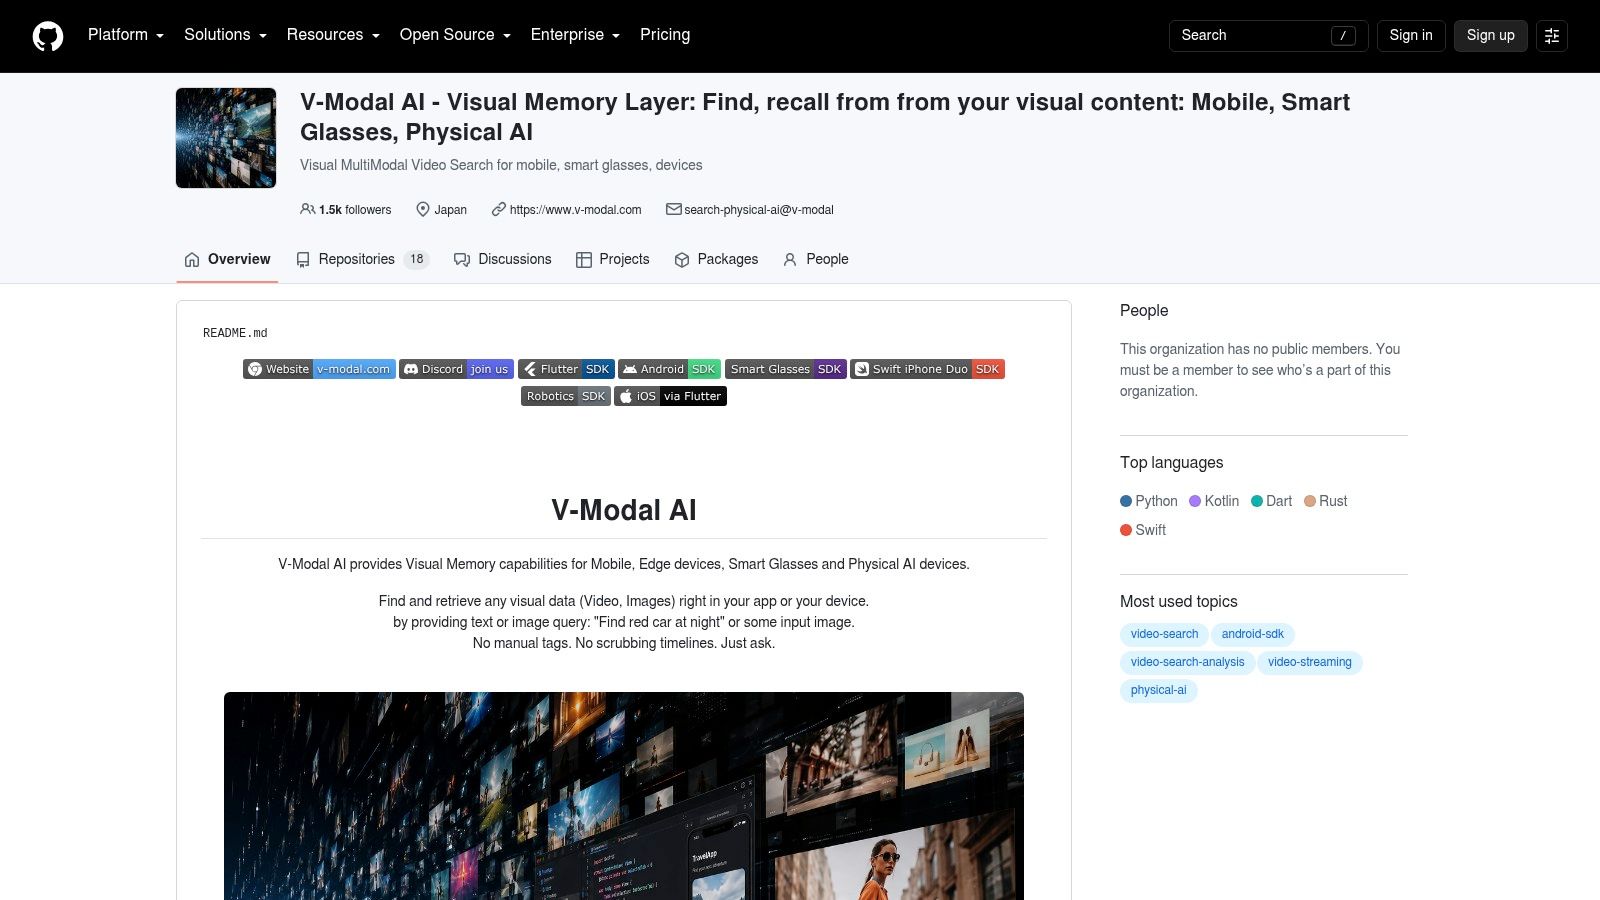Select the Dart language with teal dot
Screen dimensions: 1600x900
pos(1272,501)
